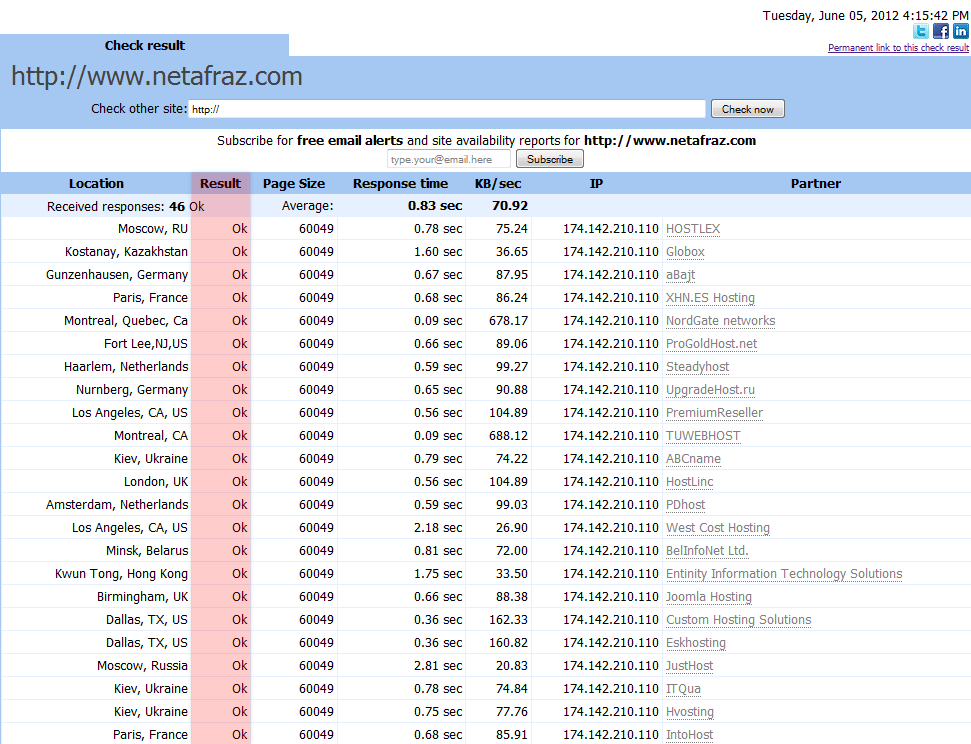Open the JustHost partner link
The height and width of the screenshot is (744, 971).
(689, 665)
